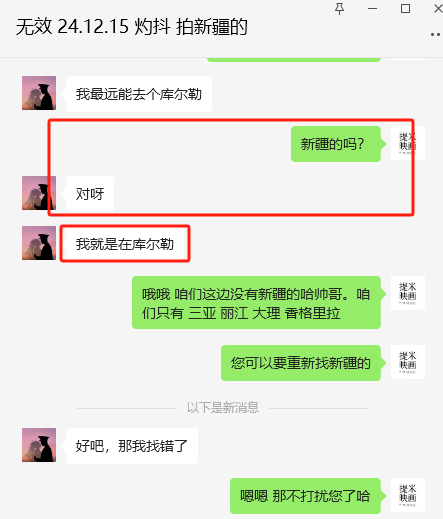
Task: Click sender avatar next to 我最远能去个库尔勒
Action: pyautogui.click(x=39, y=93)
